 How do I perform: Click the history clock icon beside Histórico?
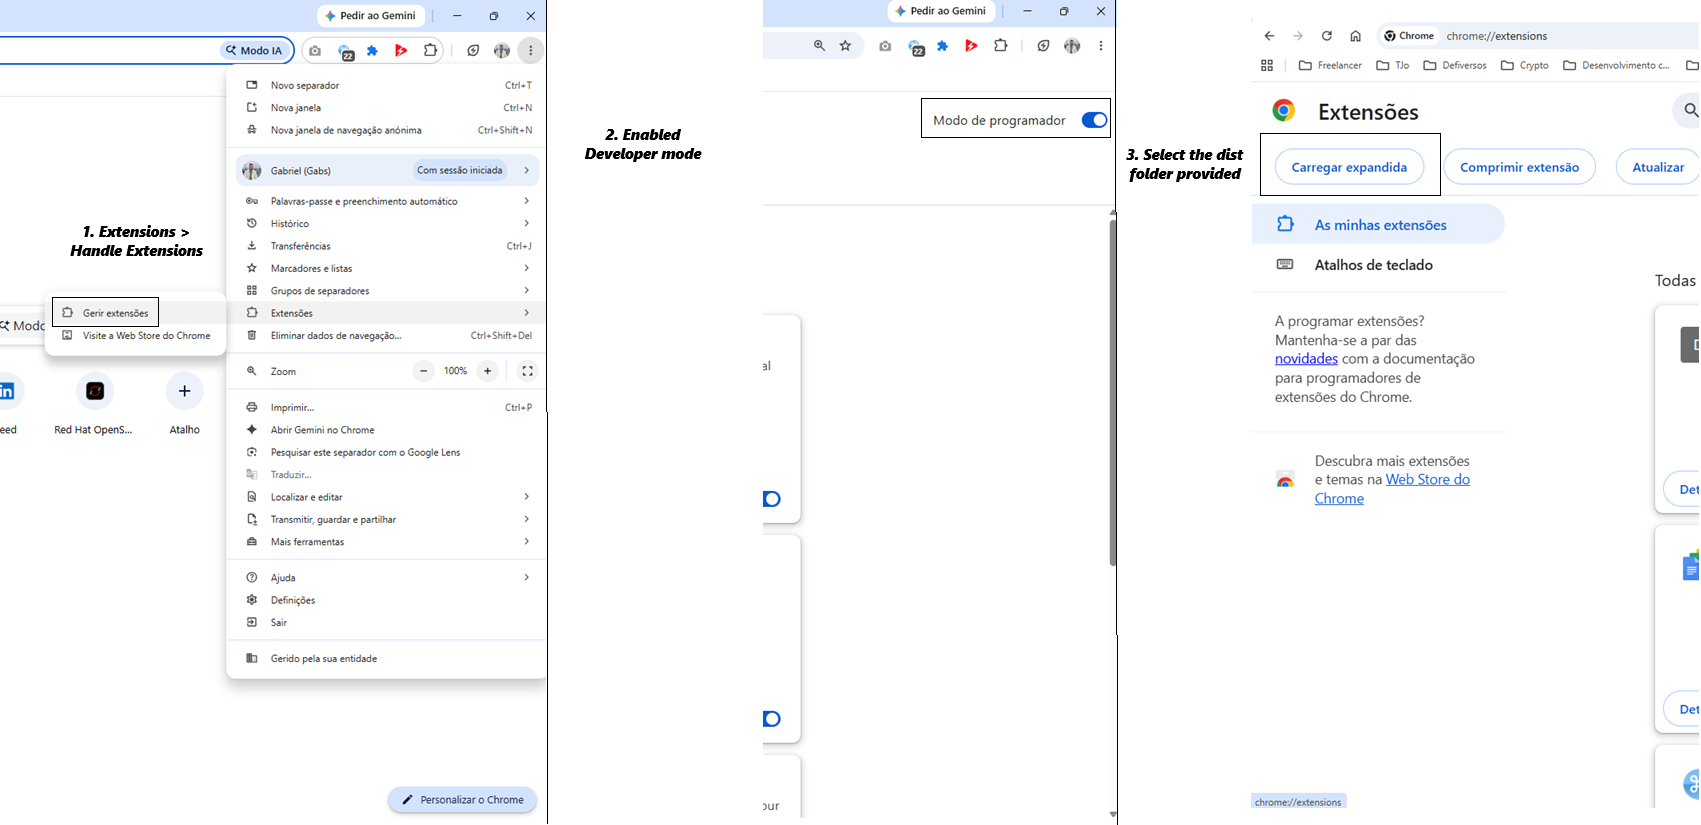[x=252, y=223]
